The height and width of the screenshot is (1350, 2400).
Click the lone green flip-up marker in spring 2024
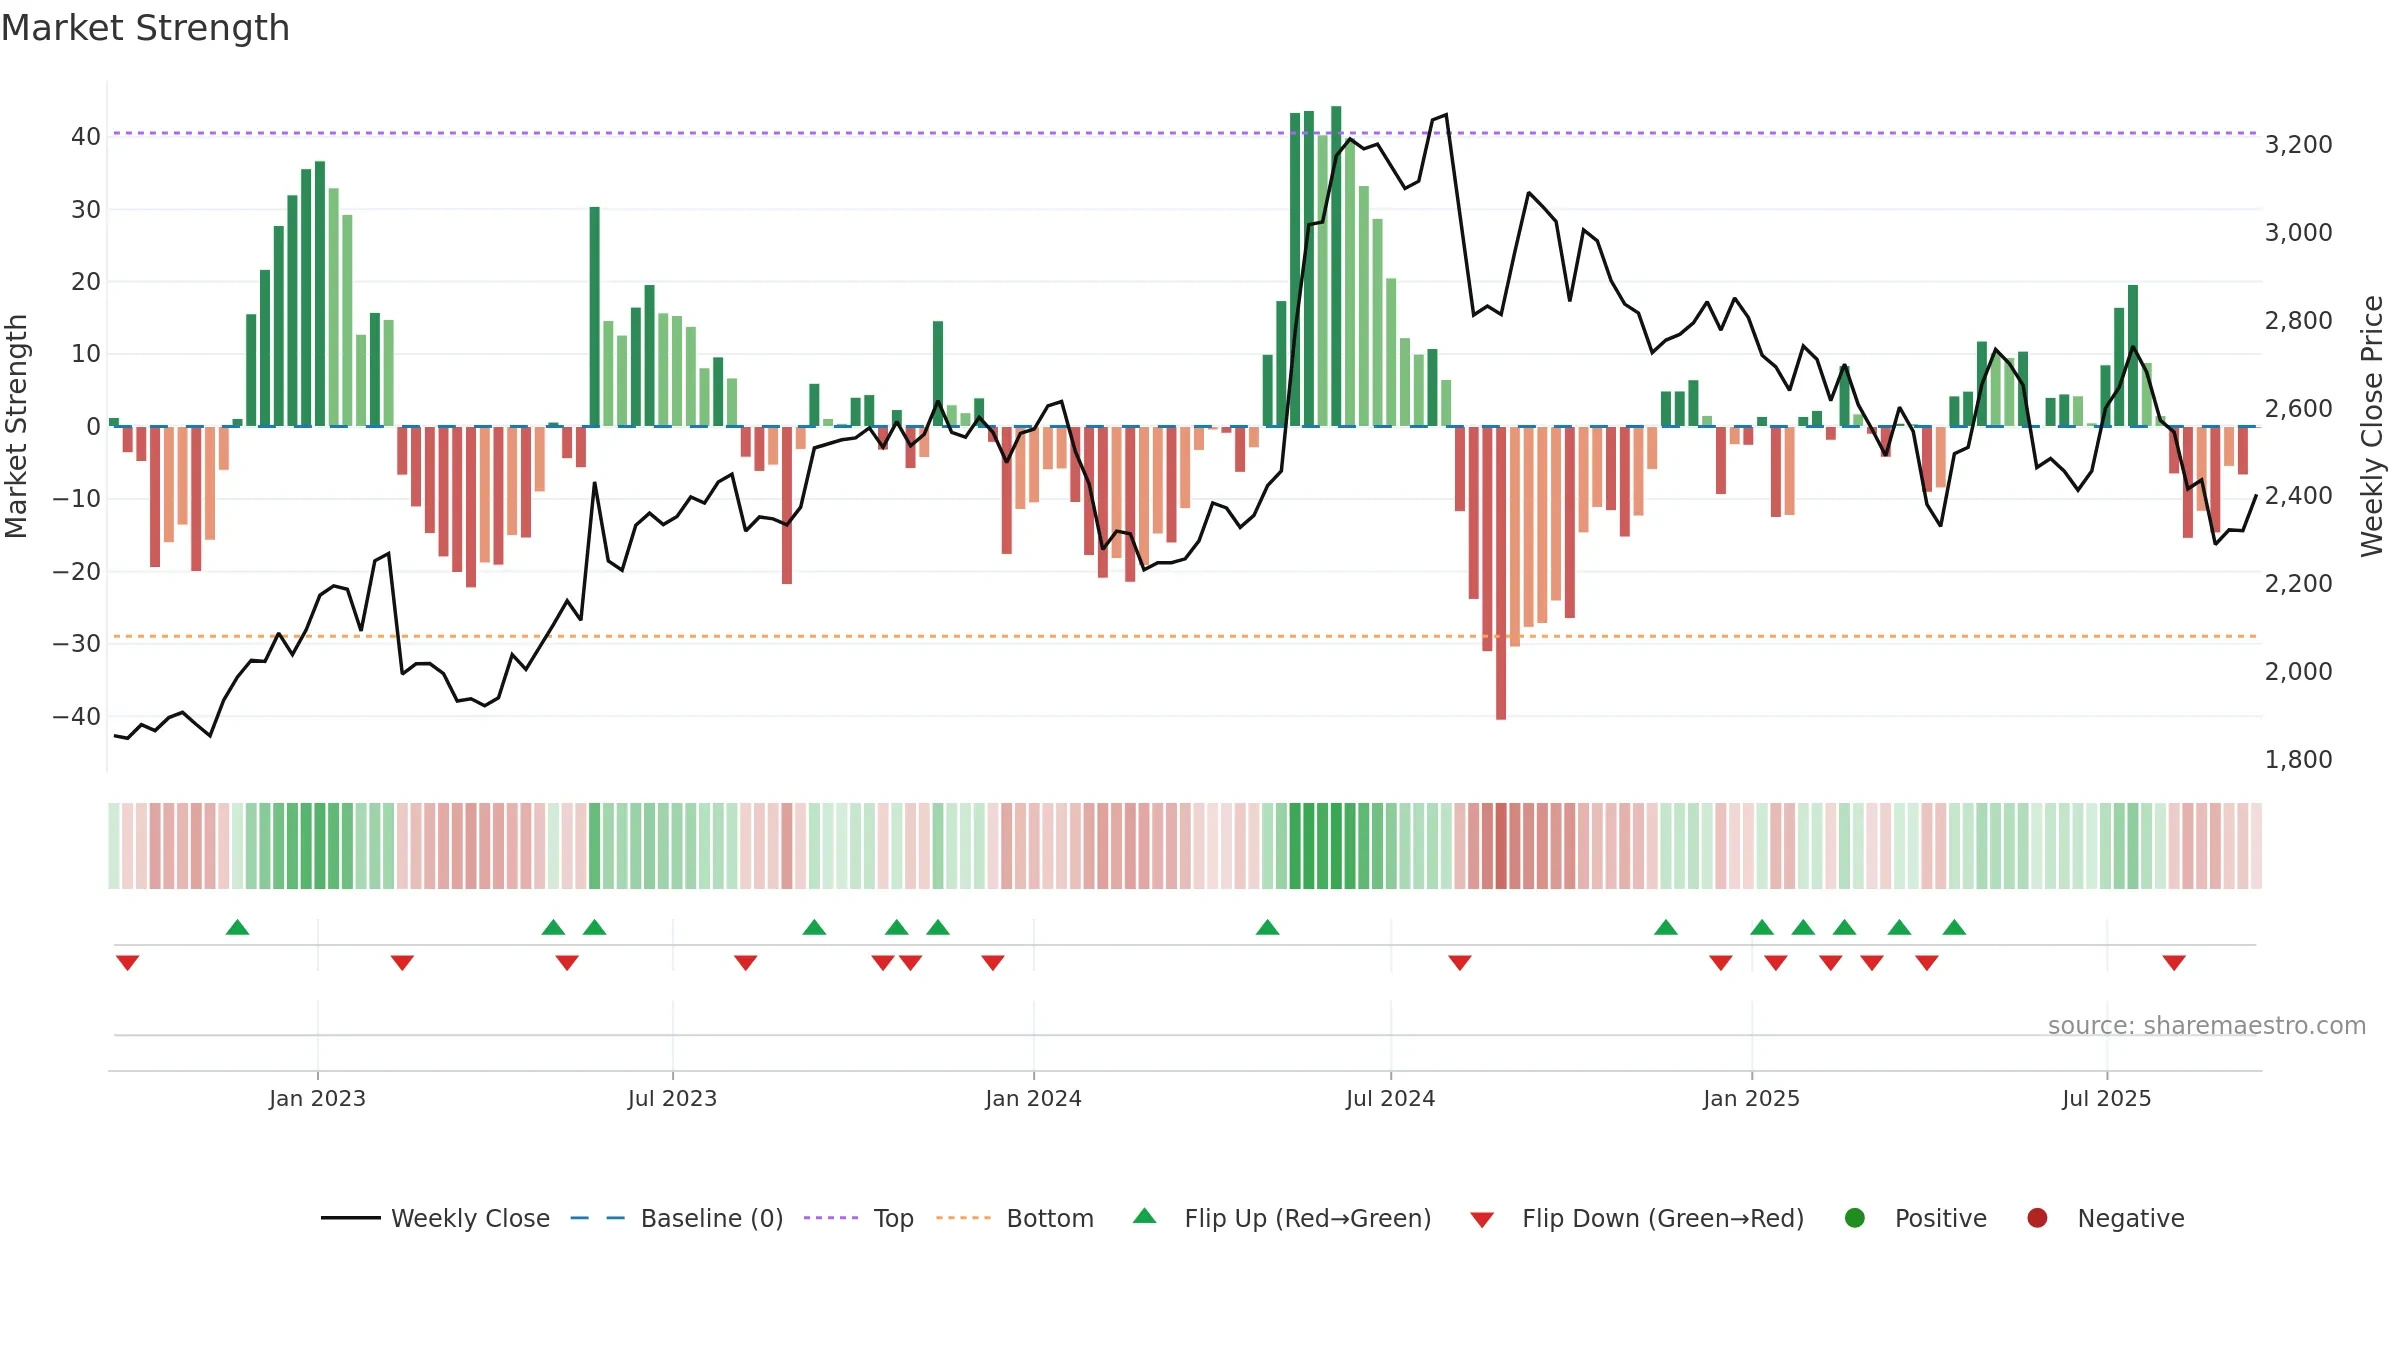click(1267, 927)
